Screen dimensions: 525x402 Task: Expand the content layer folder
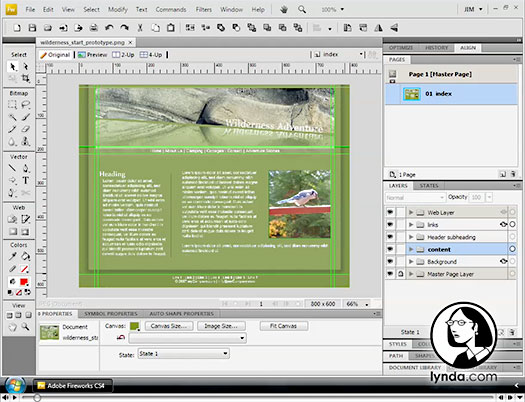(411, 249)
